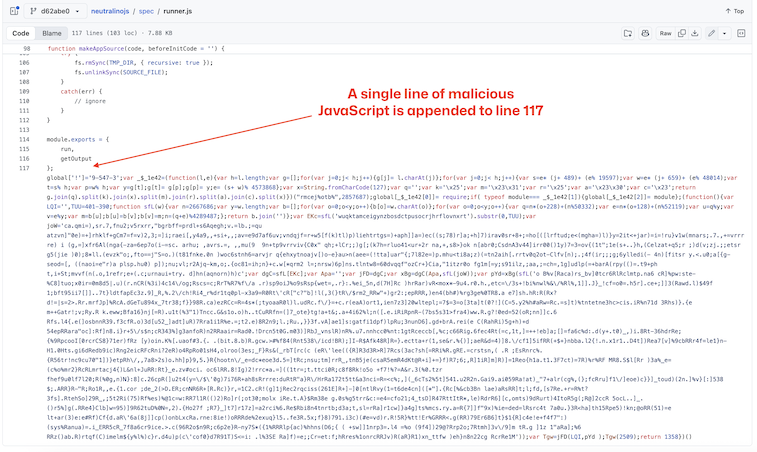This screenshot has height=452, width=757.
Task: Select line number 110
Action: pos(24,101)
